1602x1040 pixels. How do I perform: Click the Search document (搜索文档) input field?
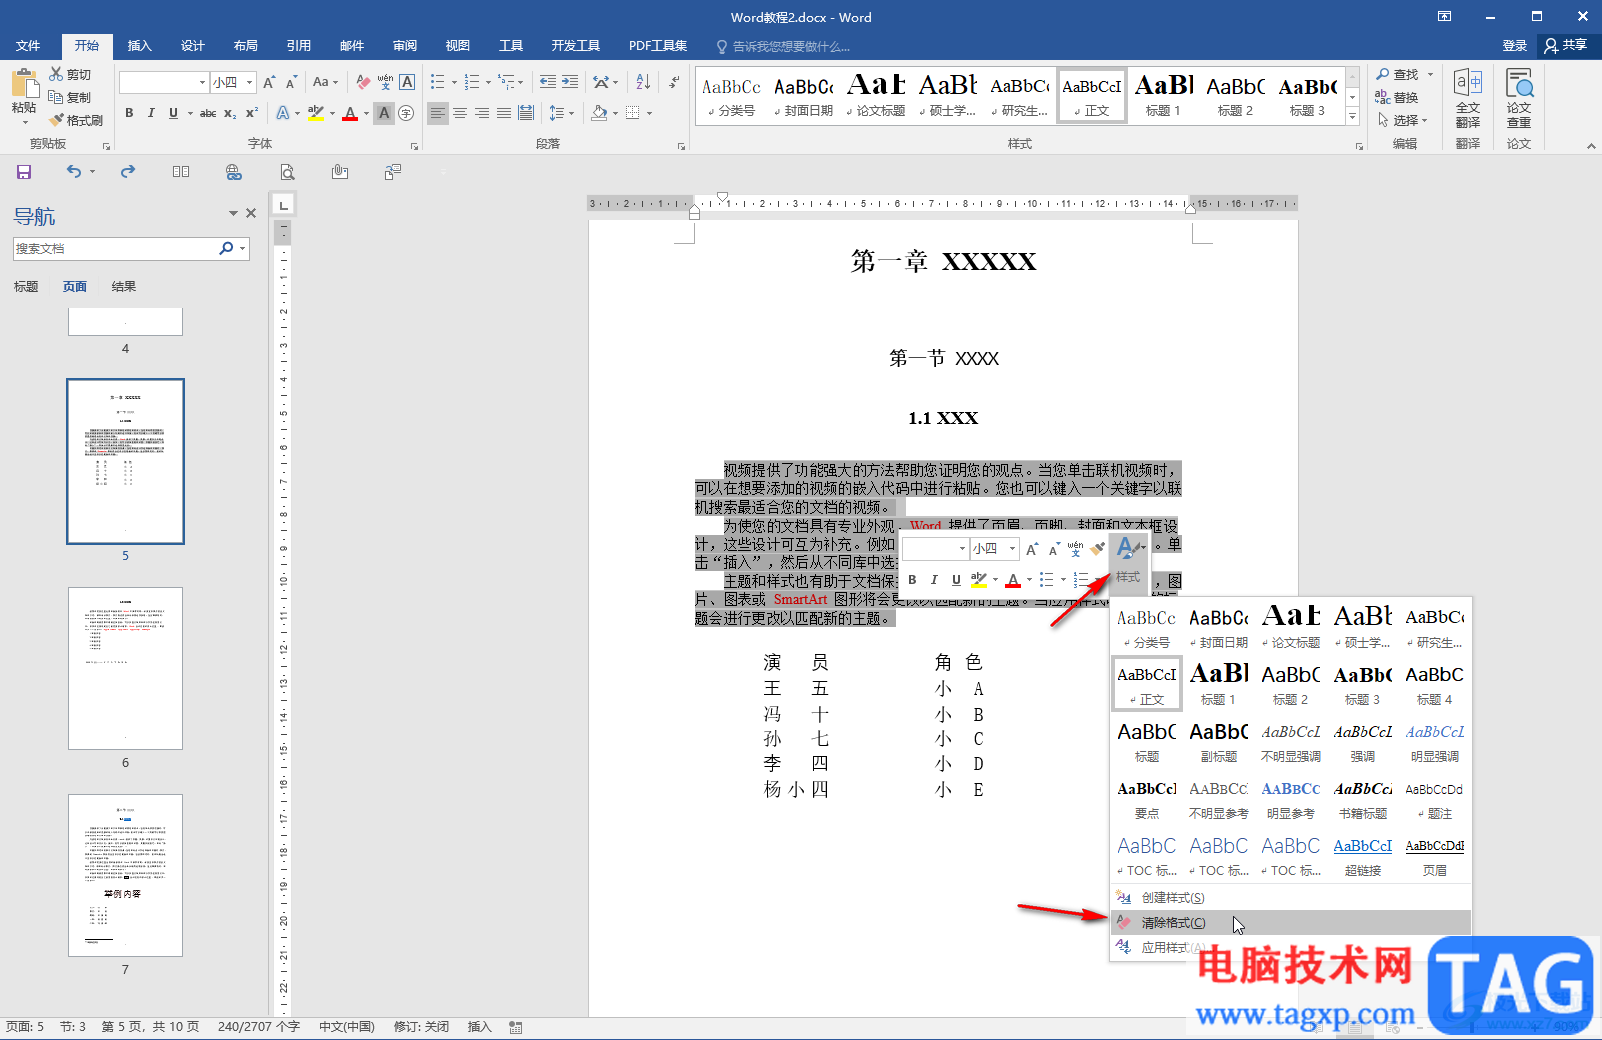click(x=115, y=249)
